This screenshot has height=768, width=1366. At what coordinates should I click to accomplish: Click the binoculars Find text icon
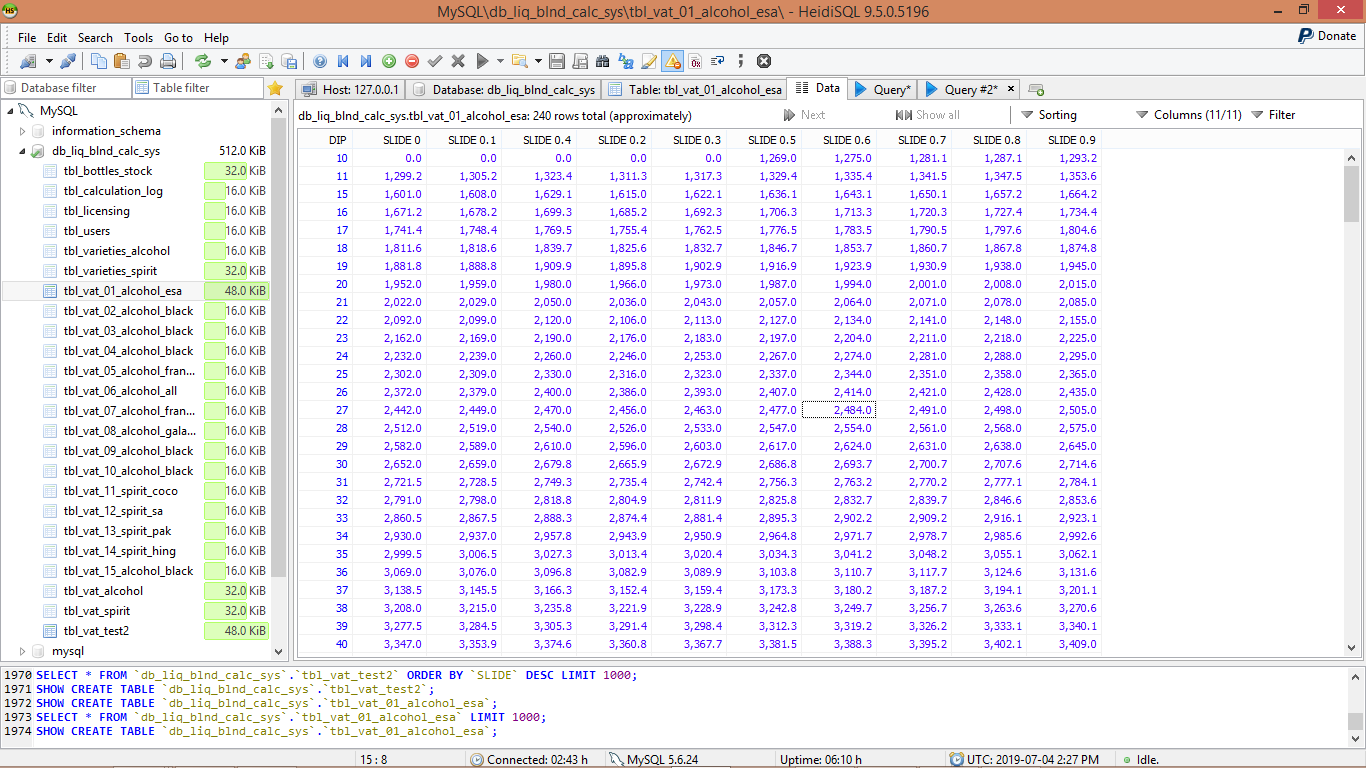(603, 61)
